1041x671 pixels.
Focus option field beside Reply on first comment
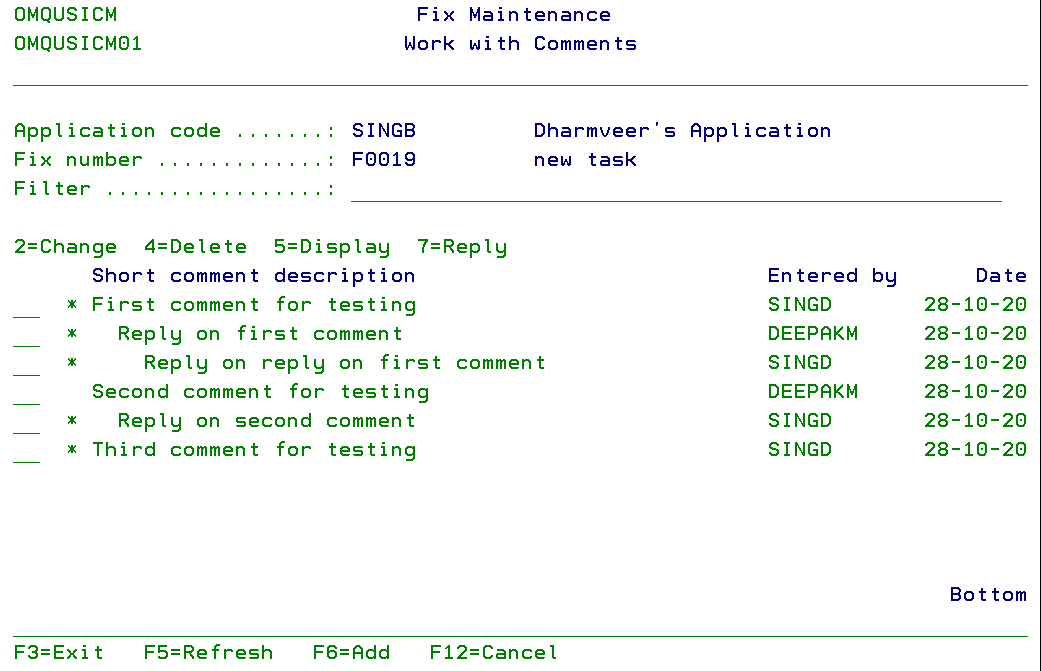pyautogui.click(x=26, y=335)
